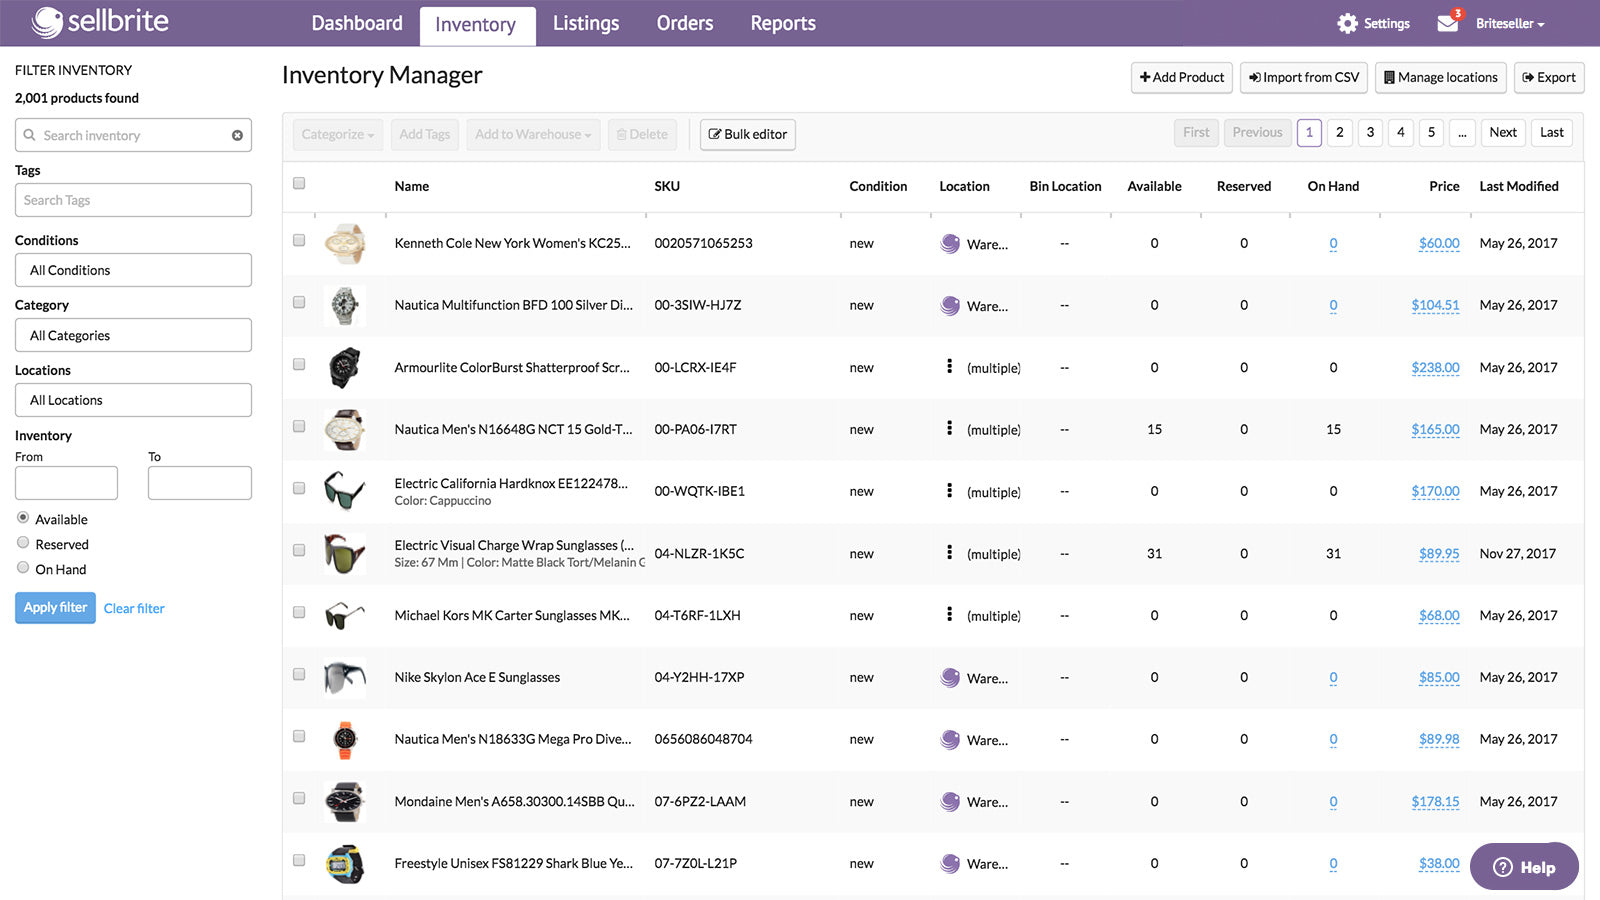Click the Add Product button
The height and width of the screenshot is (900, 1600).
click(1181, 77)
